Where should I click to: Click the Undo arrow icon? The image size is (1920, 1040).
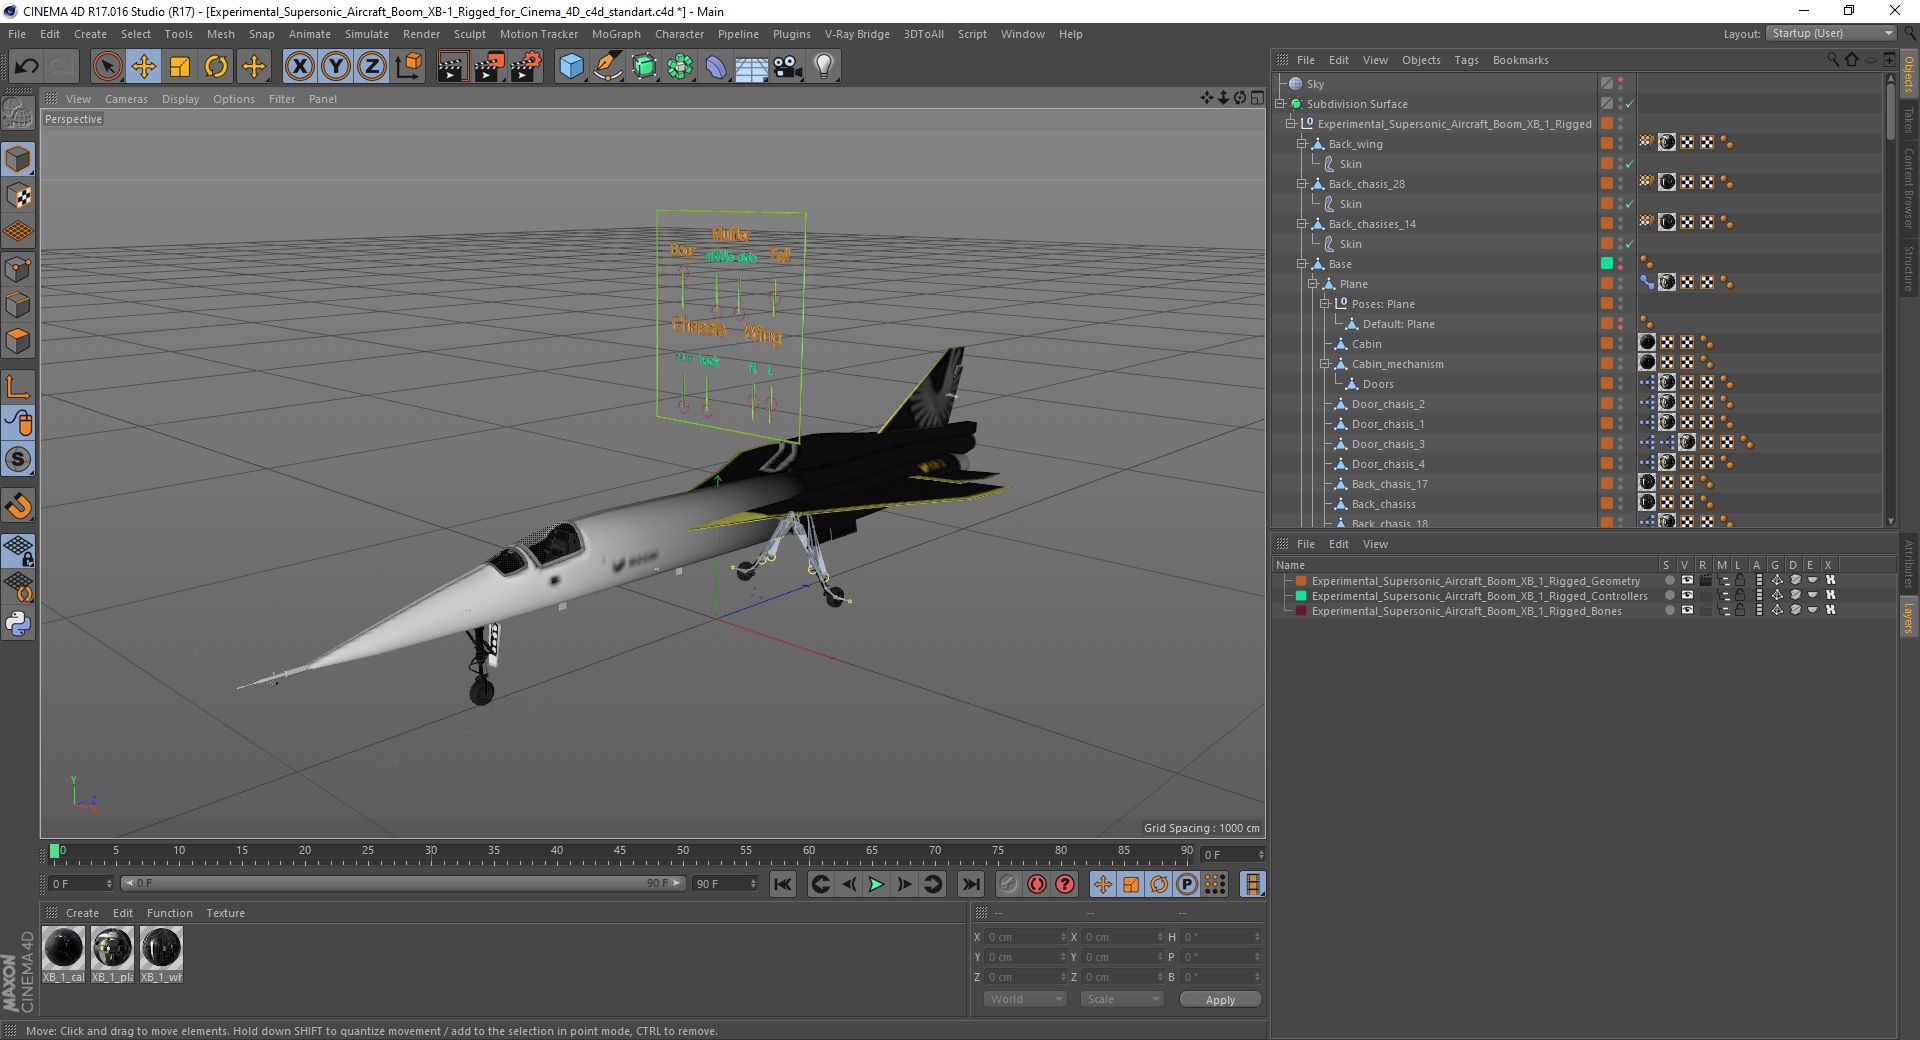pyautogui.click(x=26, y=67)
